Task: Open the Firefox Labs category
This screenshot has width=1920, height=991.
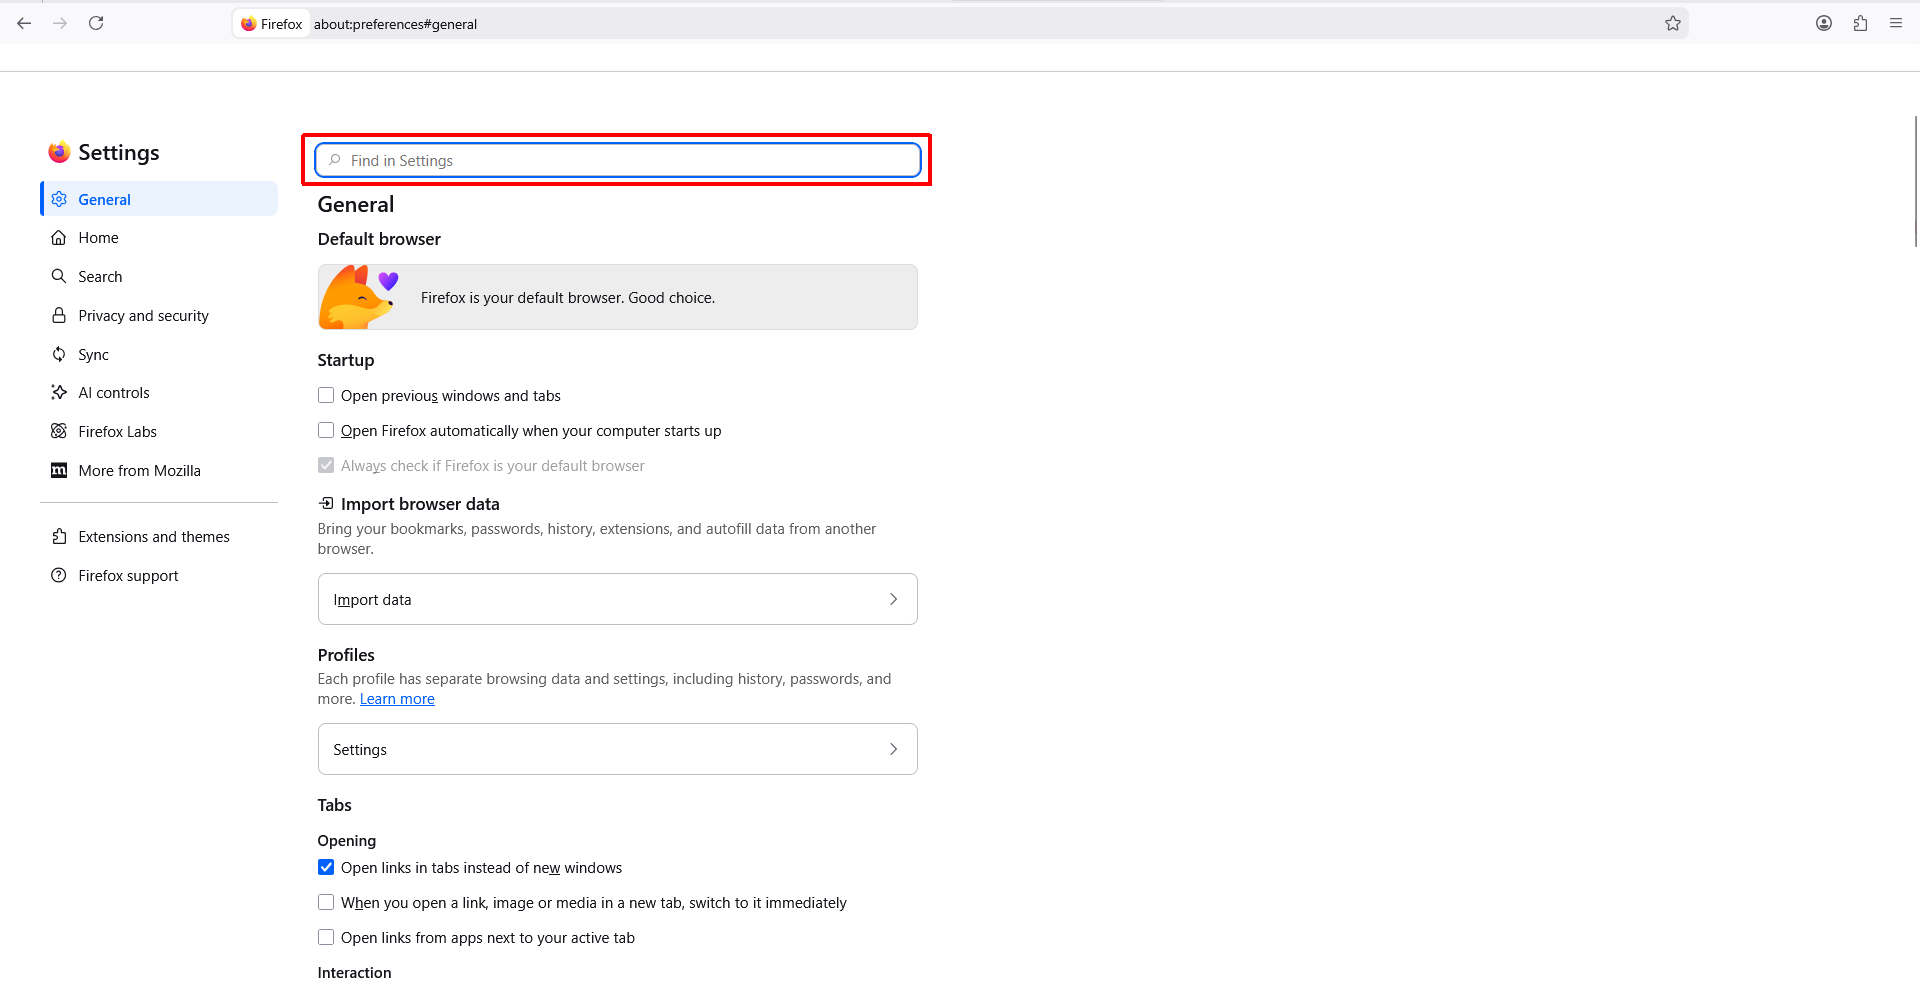Action: 159,431
